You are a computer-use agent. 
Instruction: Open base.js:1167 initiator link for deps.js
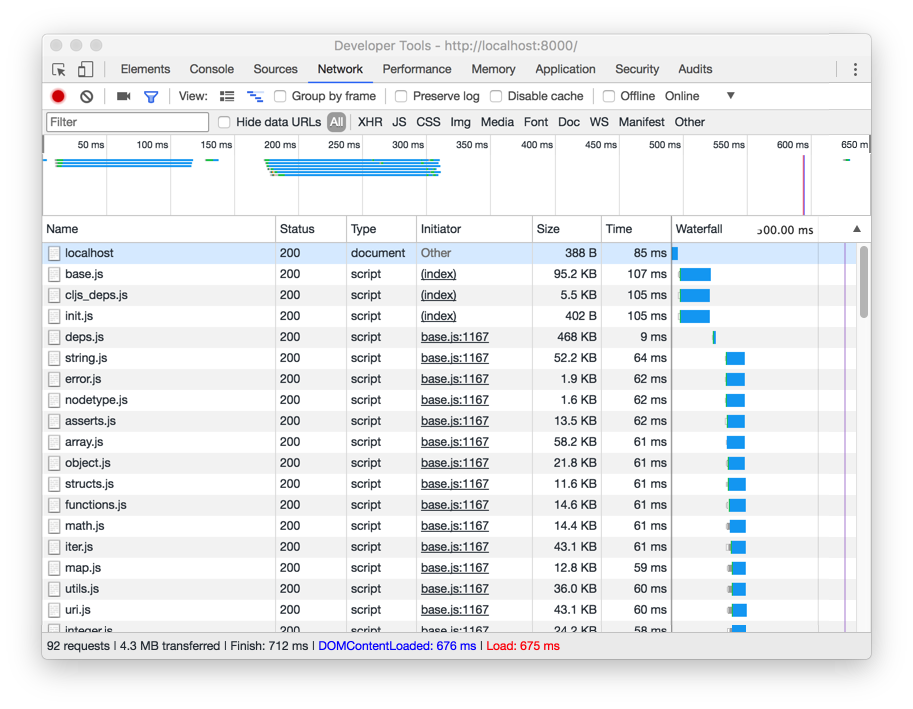tap(455, 337)
